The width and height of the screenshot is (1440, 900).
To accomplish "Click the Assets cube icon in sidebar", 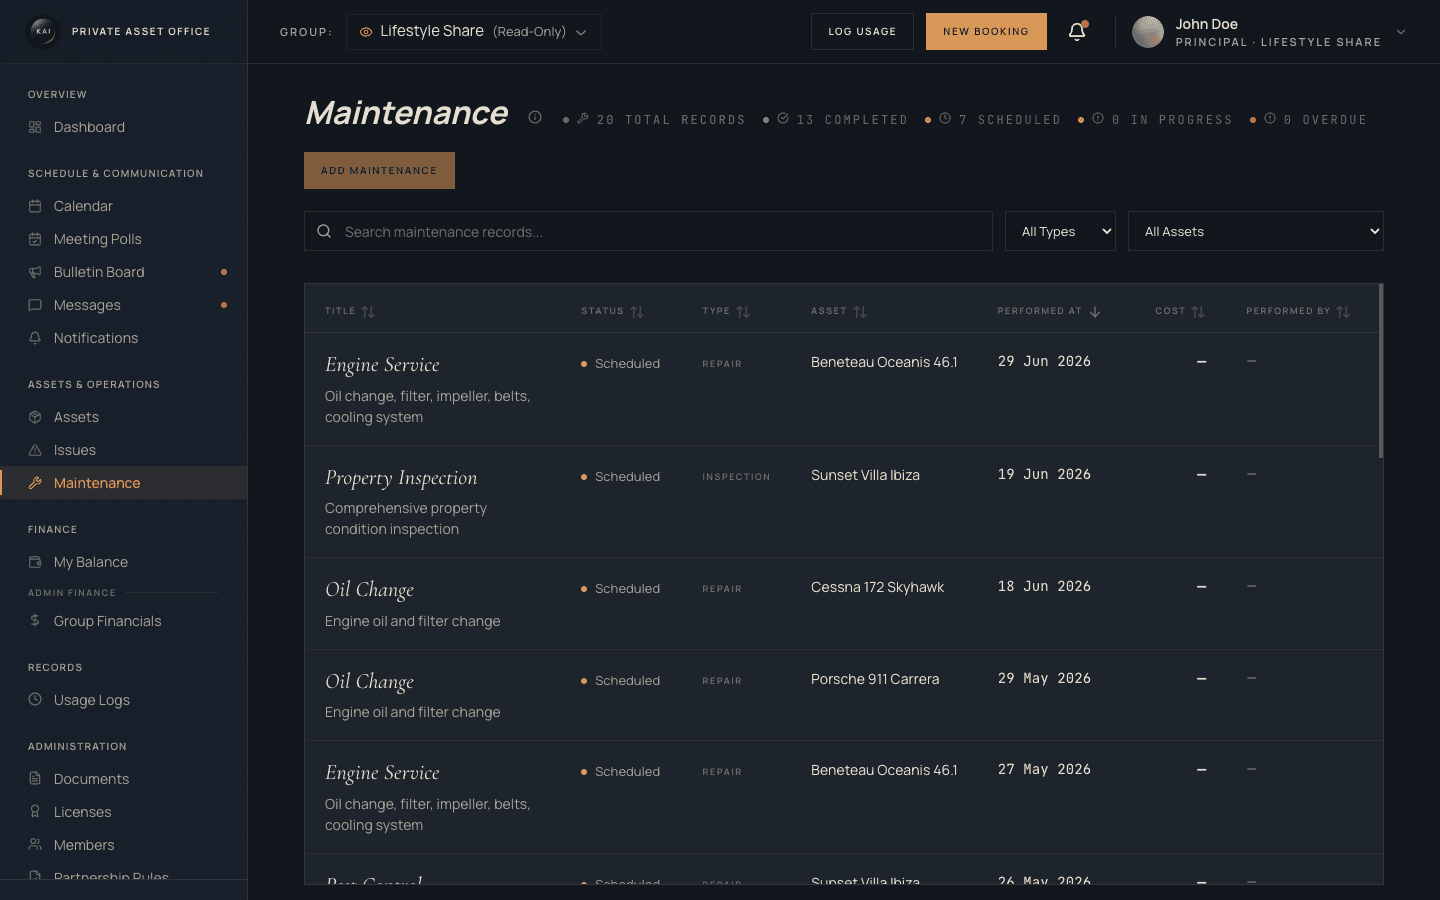I will tap(35, 417).
